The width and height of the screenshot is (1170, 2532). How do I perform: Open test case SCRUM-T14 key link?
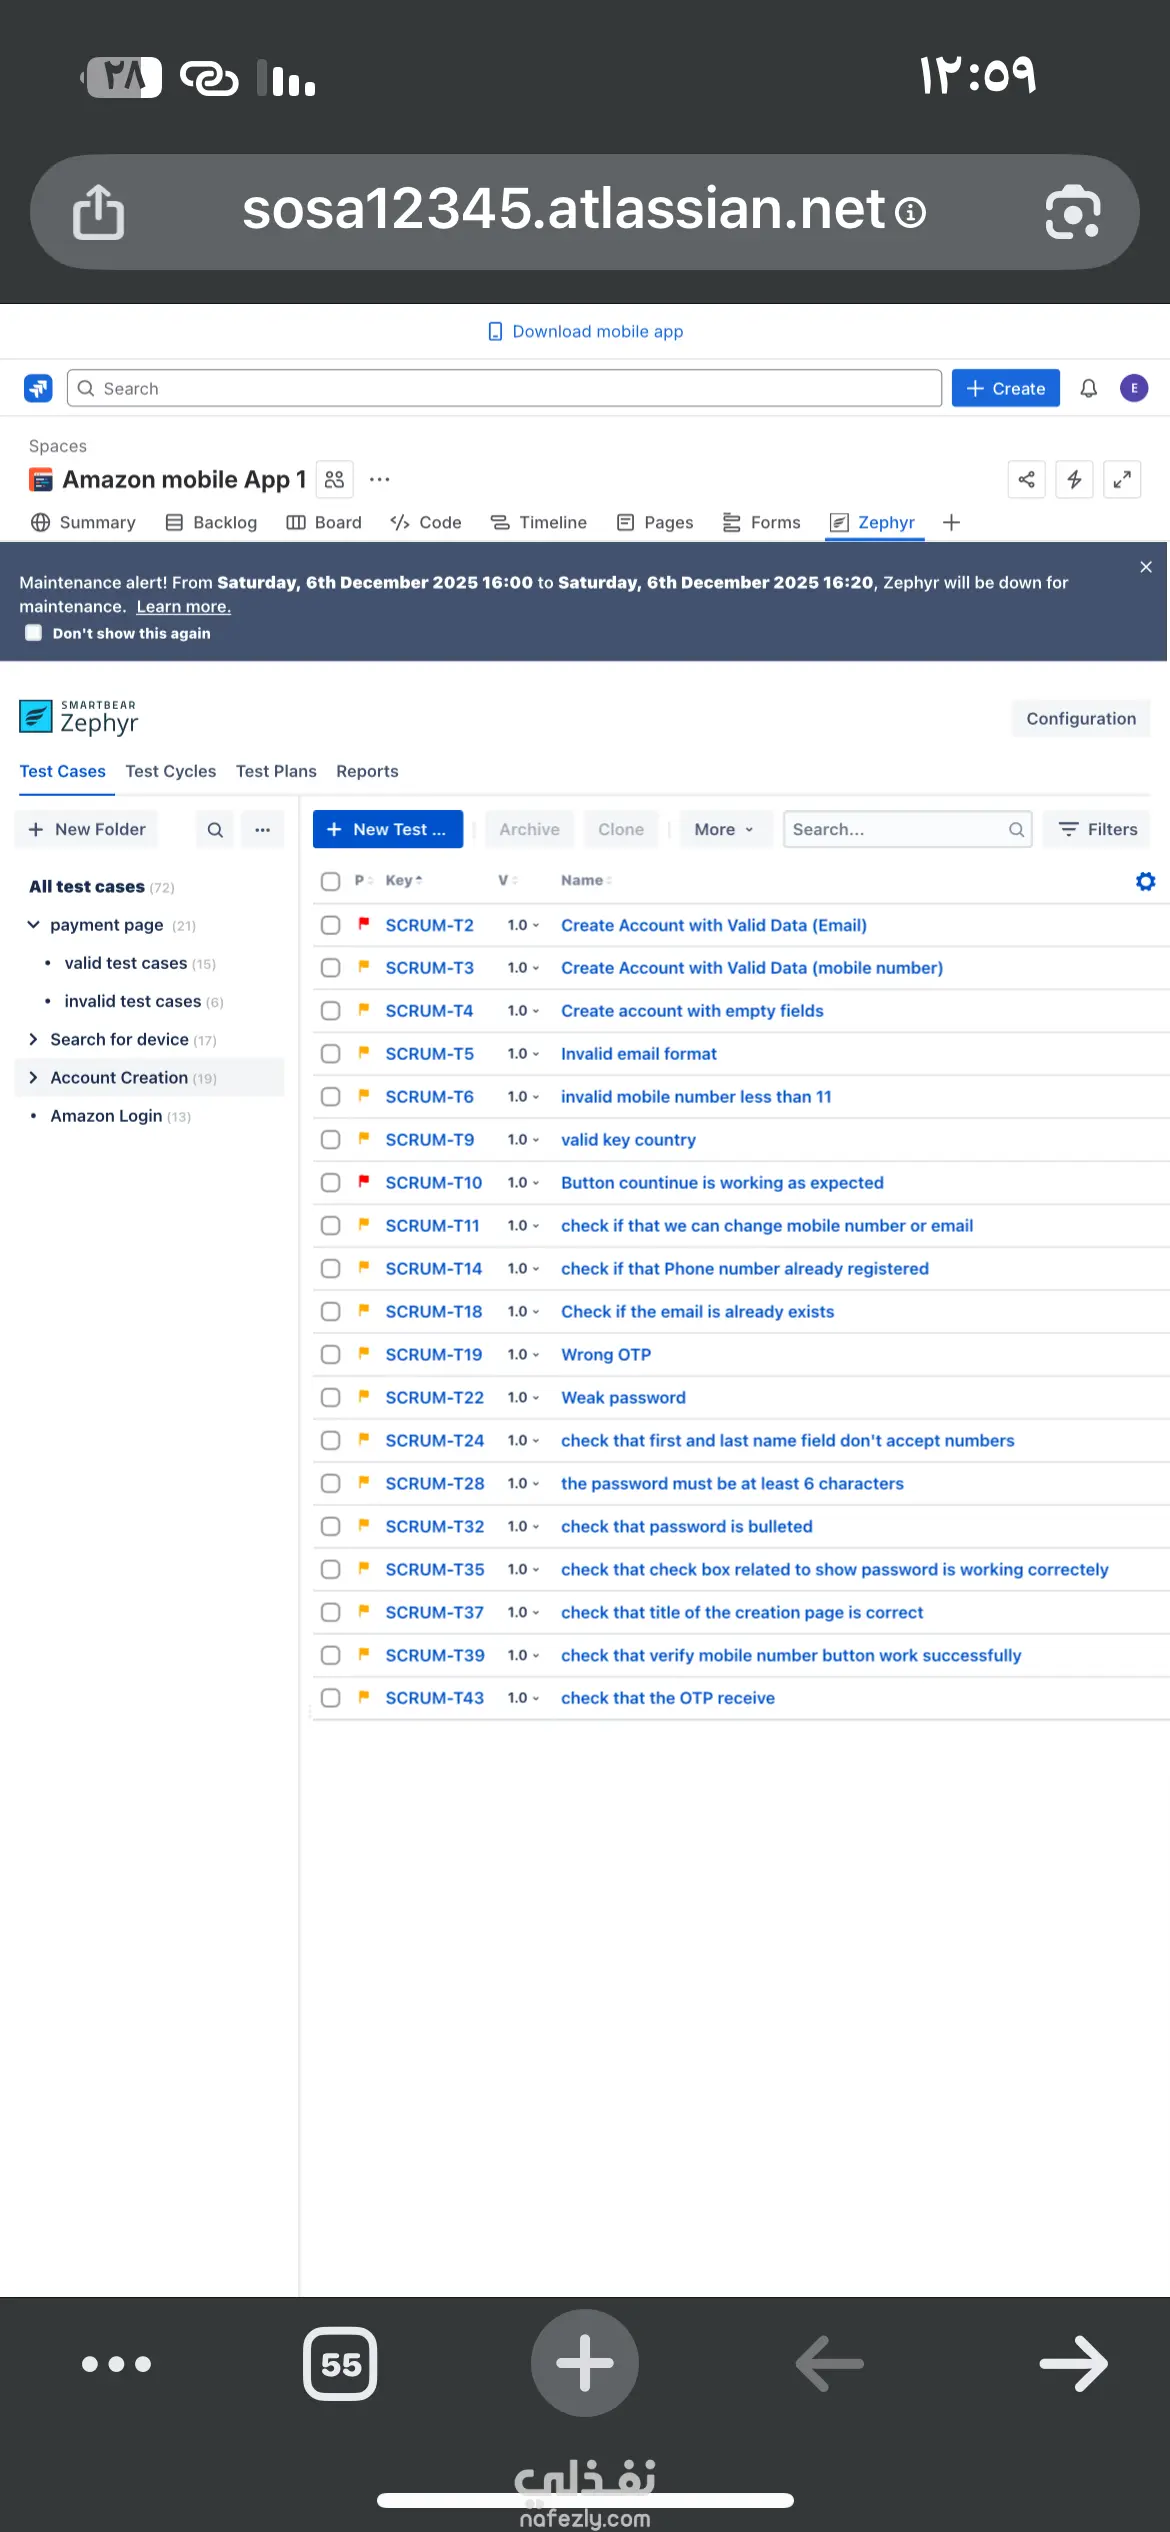pos(434,1268)
